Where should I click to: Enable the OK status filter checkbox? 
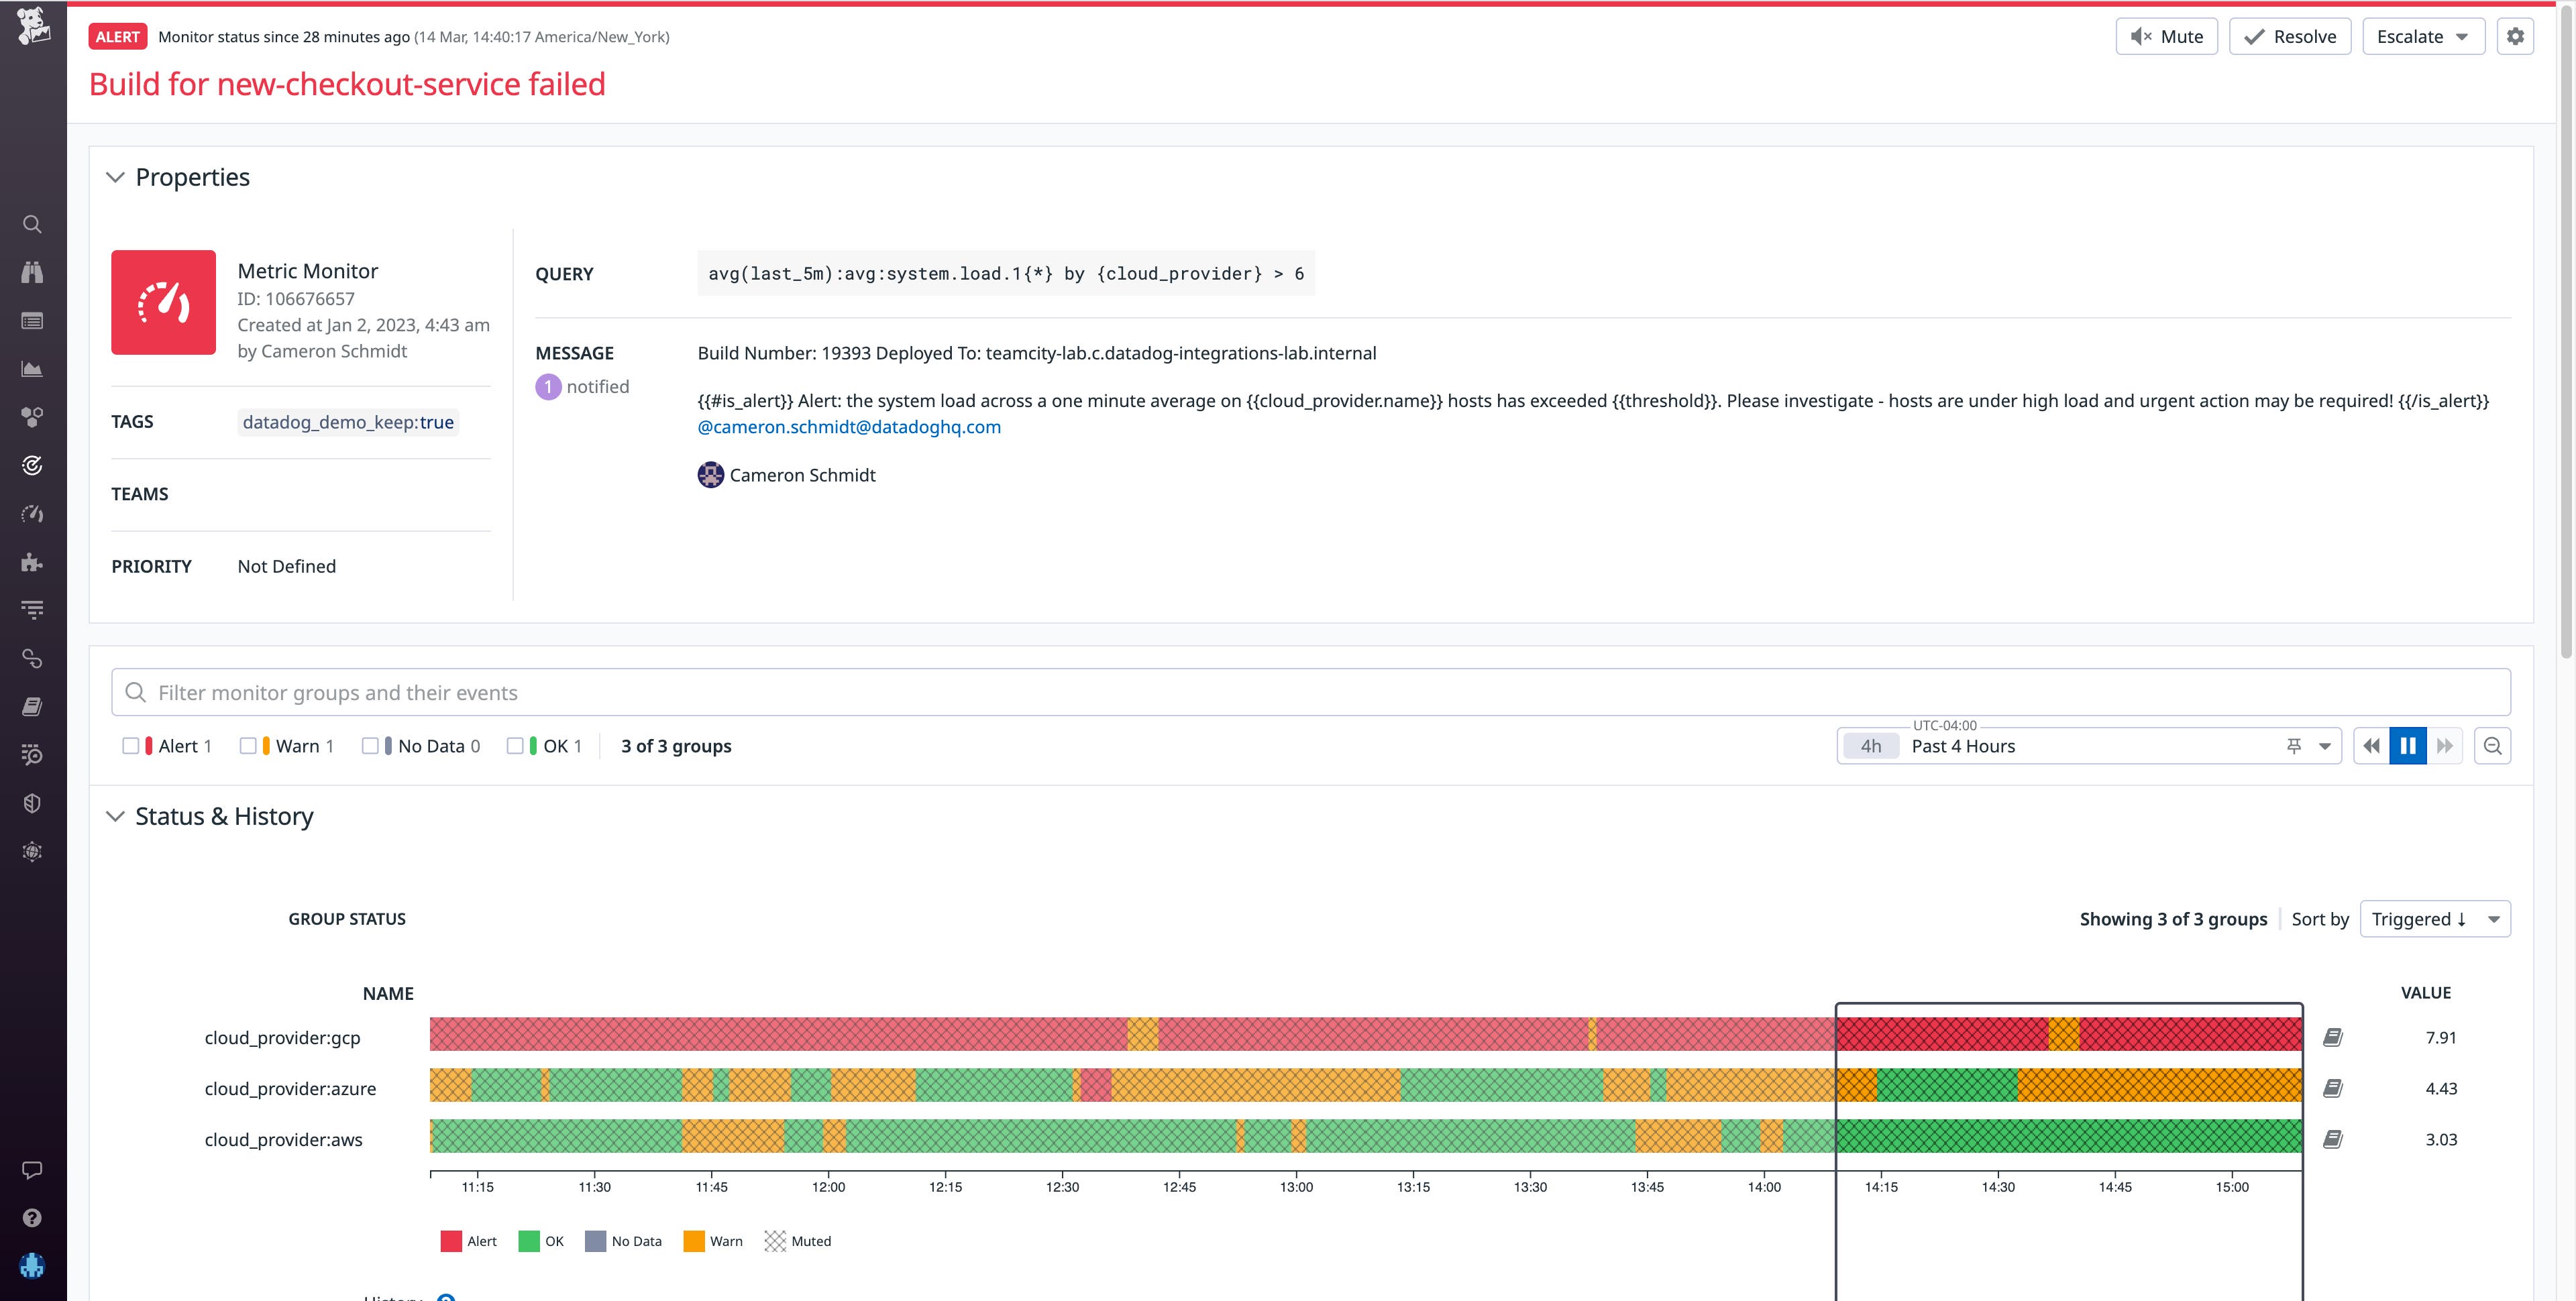(515, 746)
